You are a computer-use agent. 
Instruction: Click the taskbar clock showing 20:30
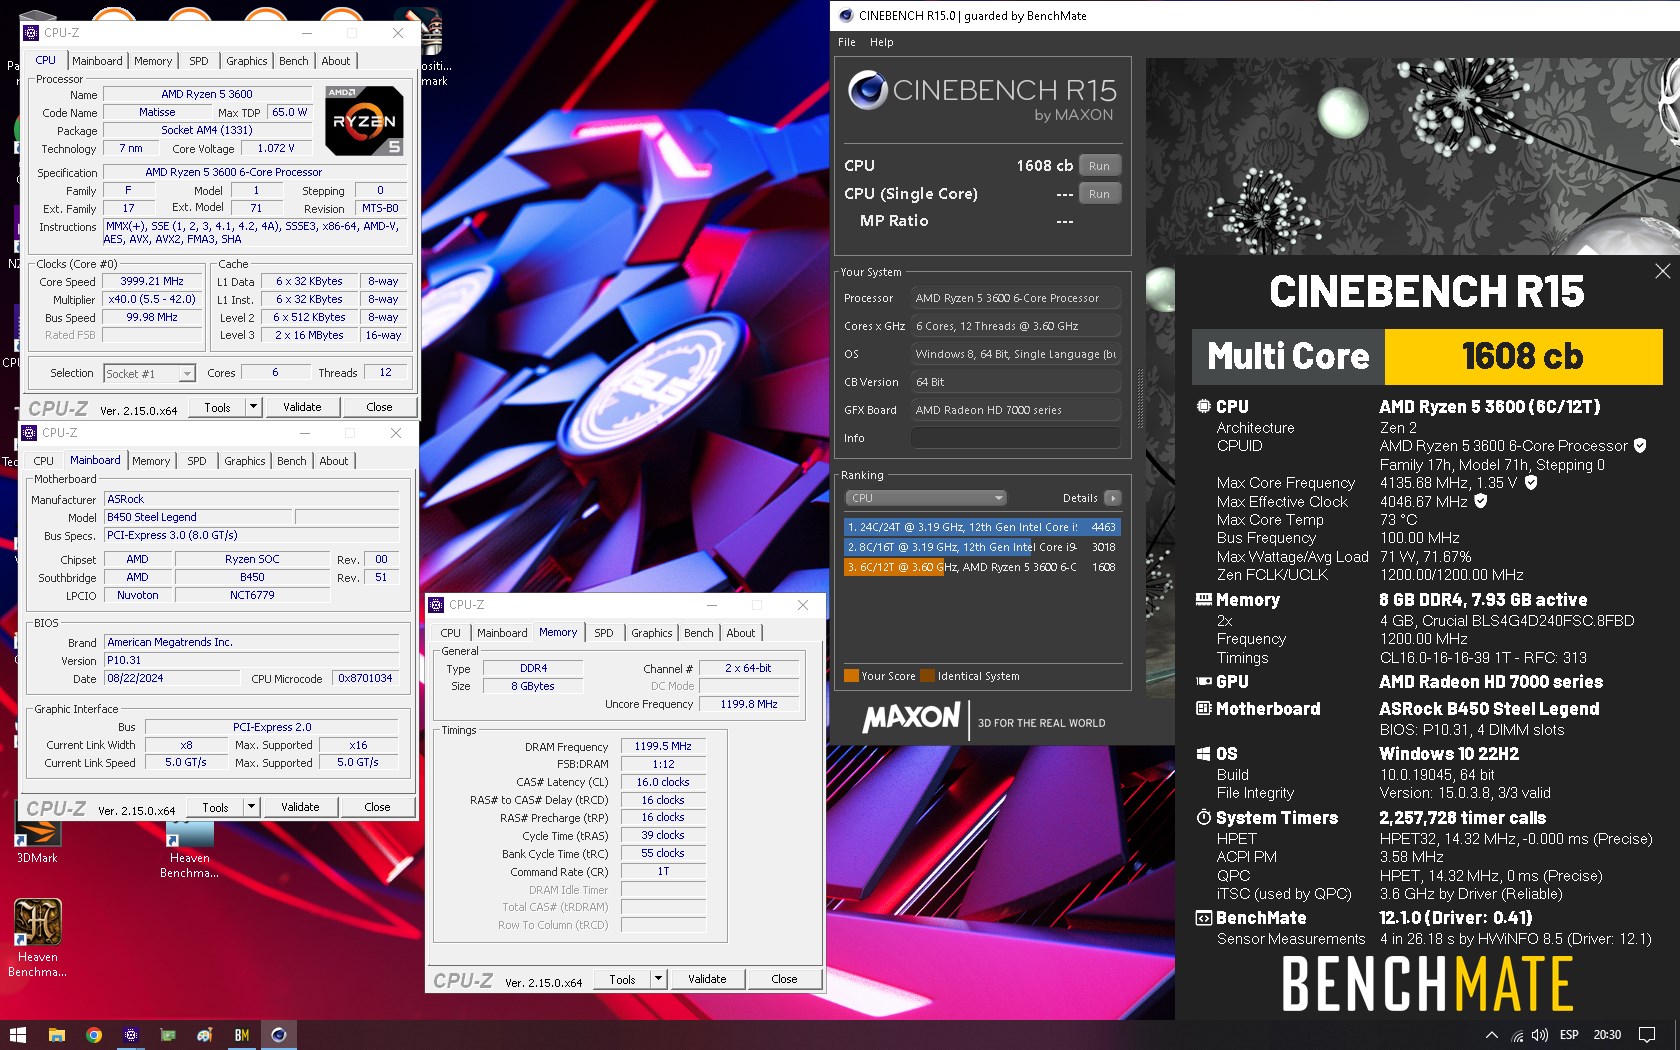[1607, 1035]
